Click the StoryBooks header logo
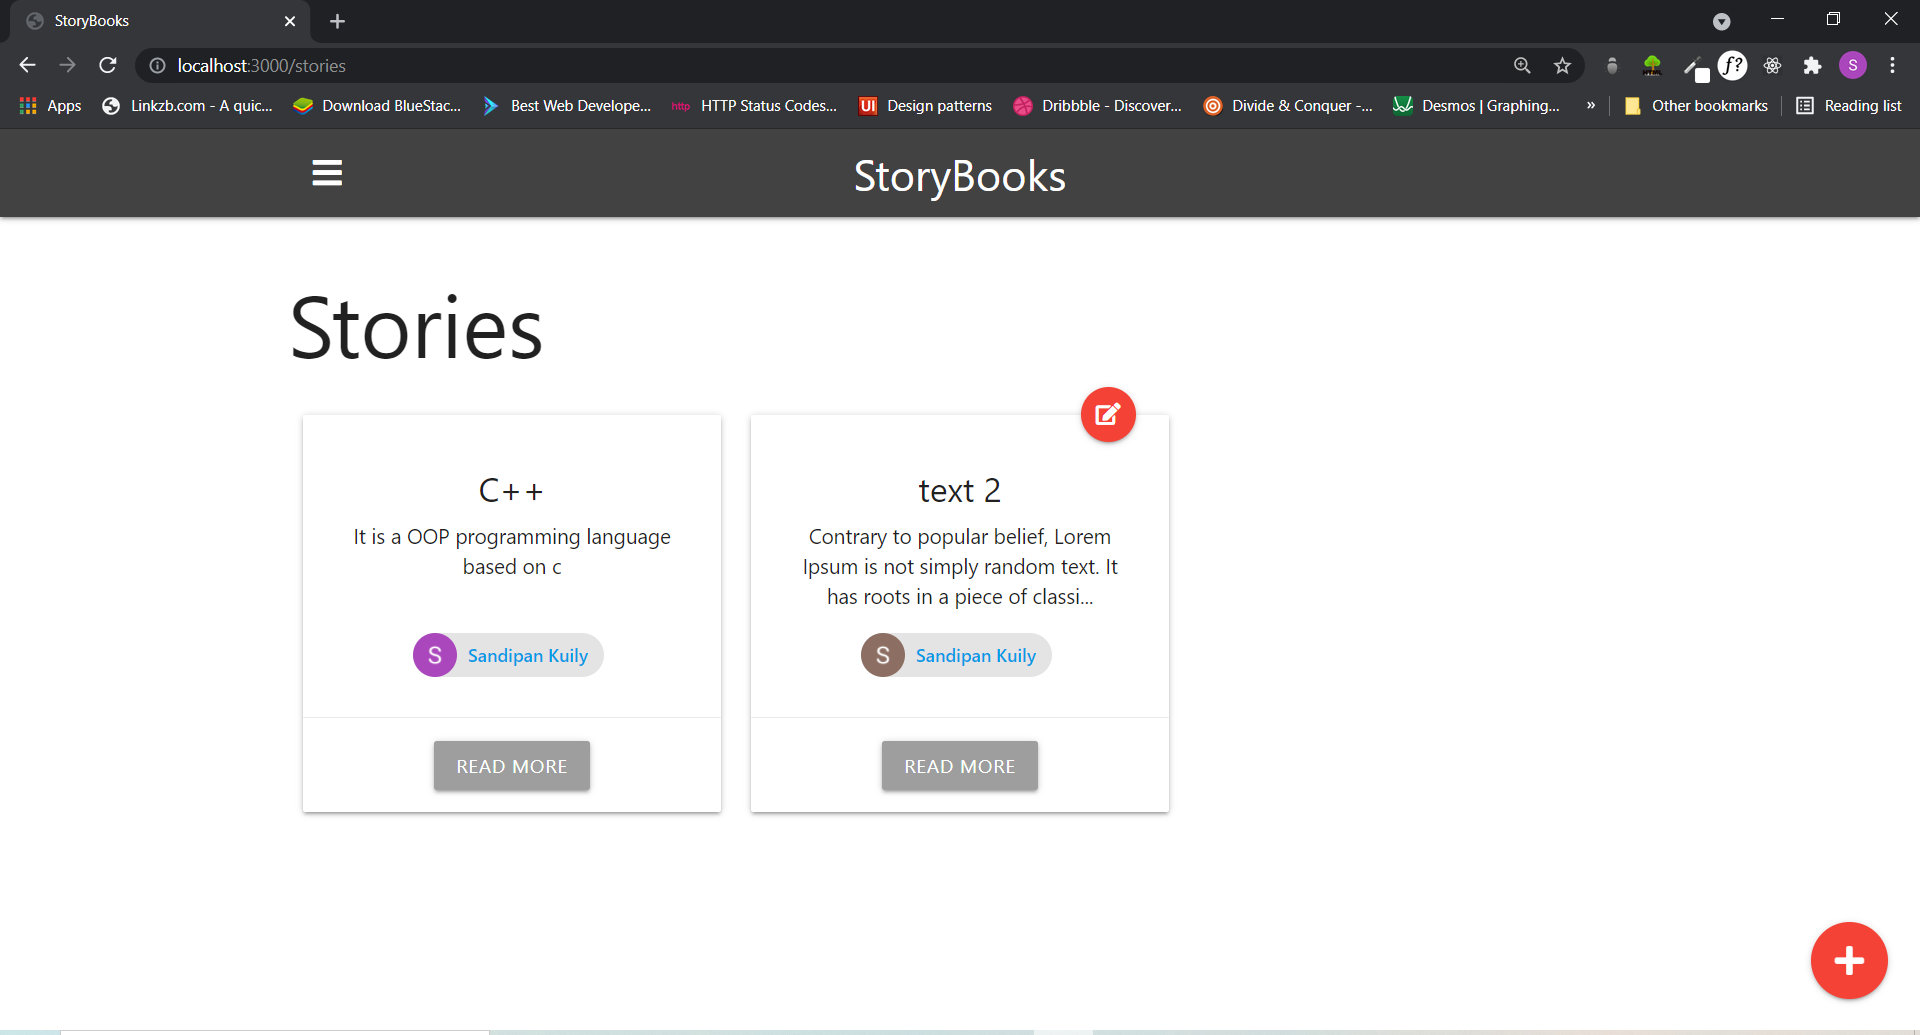 (960, 176)
